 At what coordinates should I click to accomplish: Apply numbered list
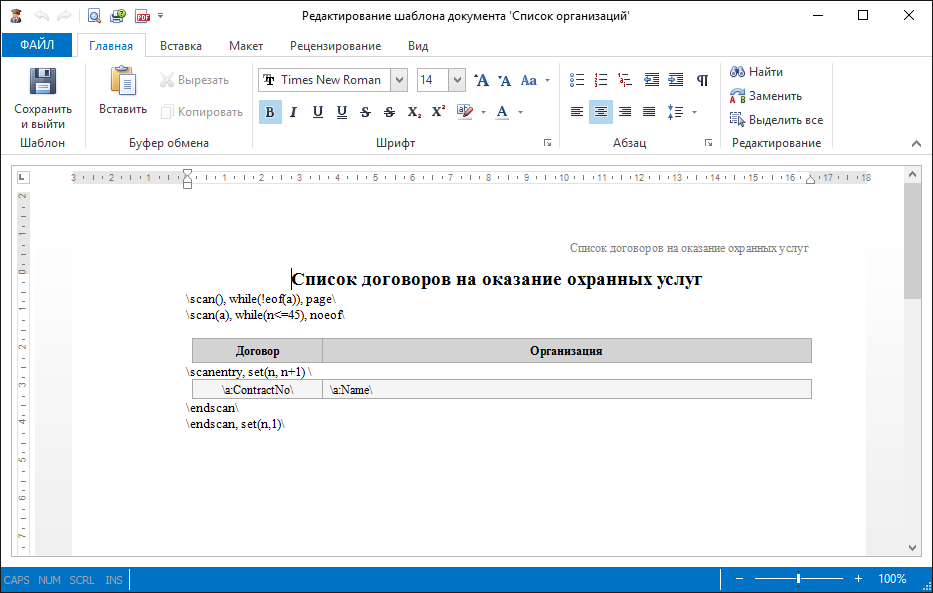coord(601,80)
